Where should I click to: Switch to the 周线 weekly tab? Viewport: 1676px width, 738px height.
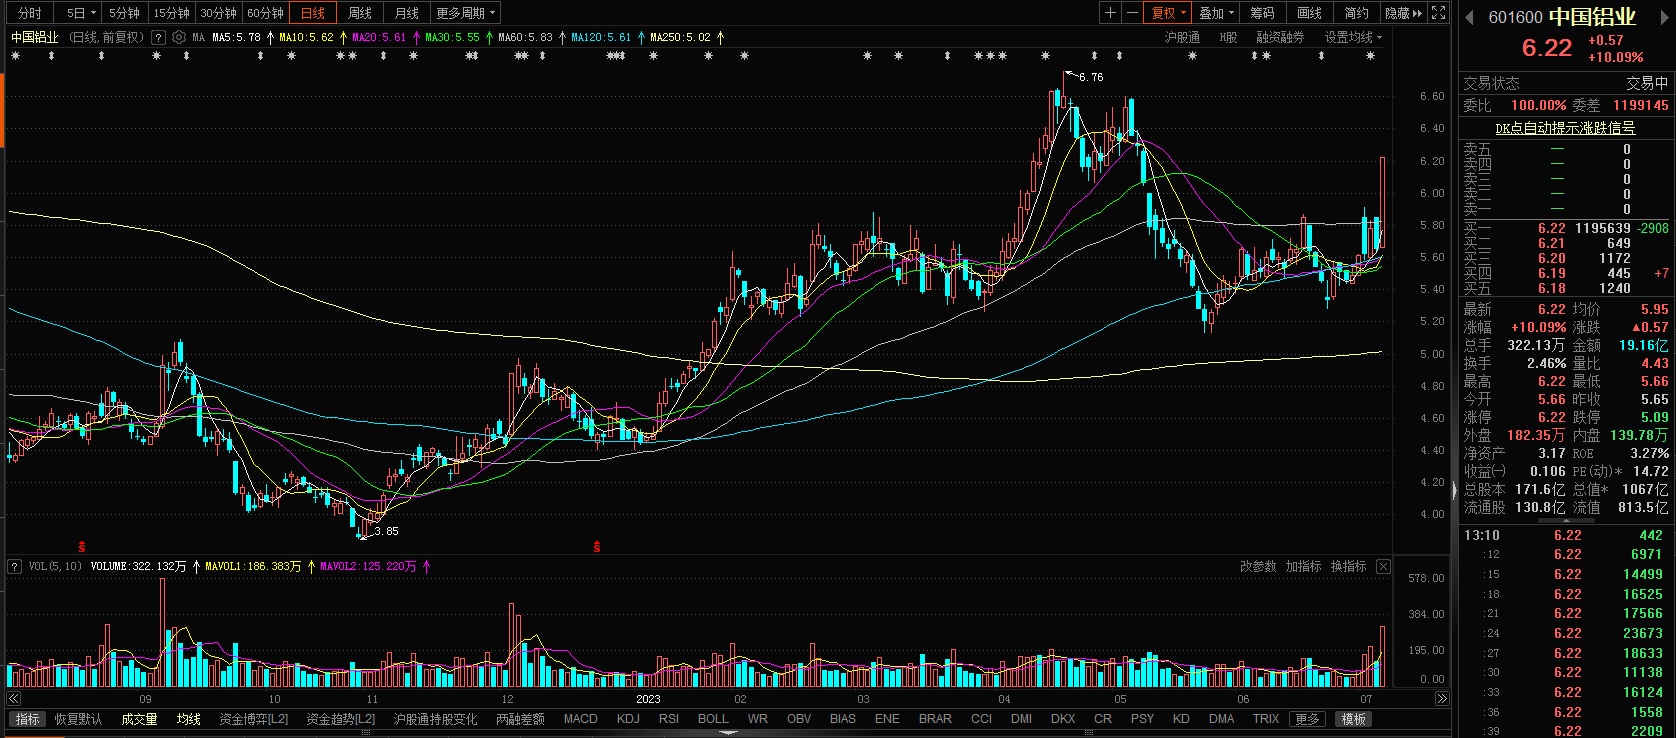(360, 13)
